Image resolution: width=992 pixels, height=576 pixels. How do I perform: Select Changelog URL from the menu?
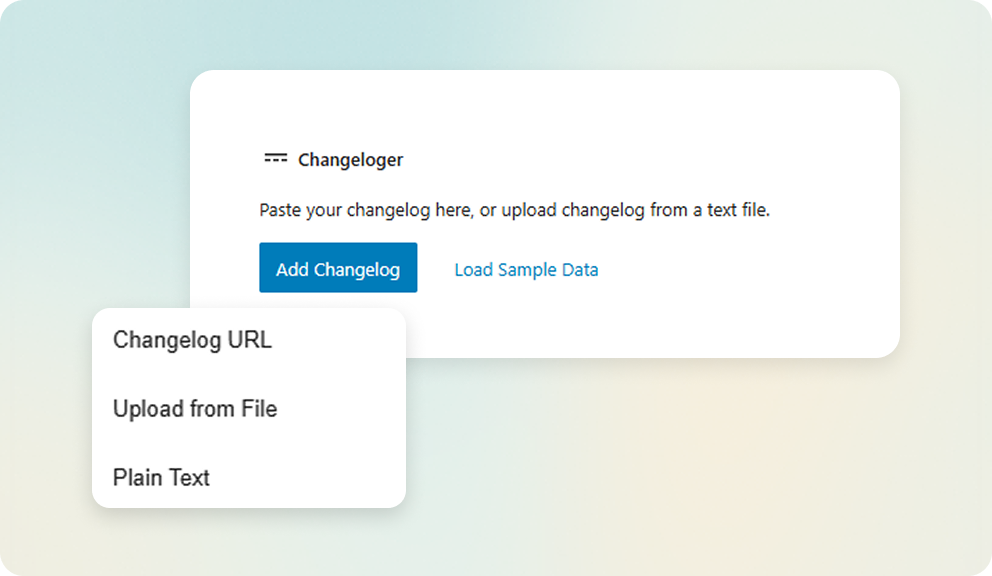tap(192, 340)
